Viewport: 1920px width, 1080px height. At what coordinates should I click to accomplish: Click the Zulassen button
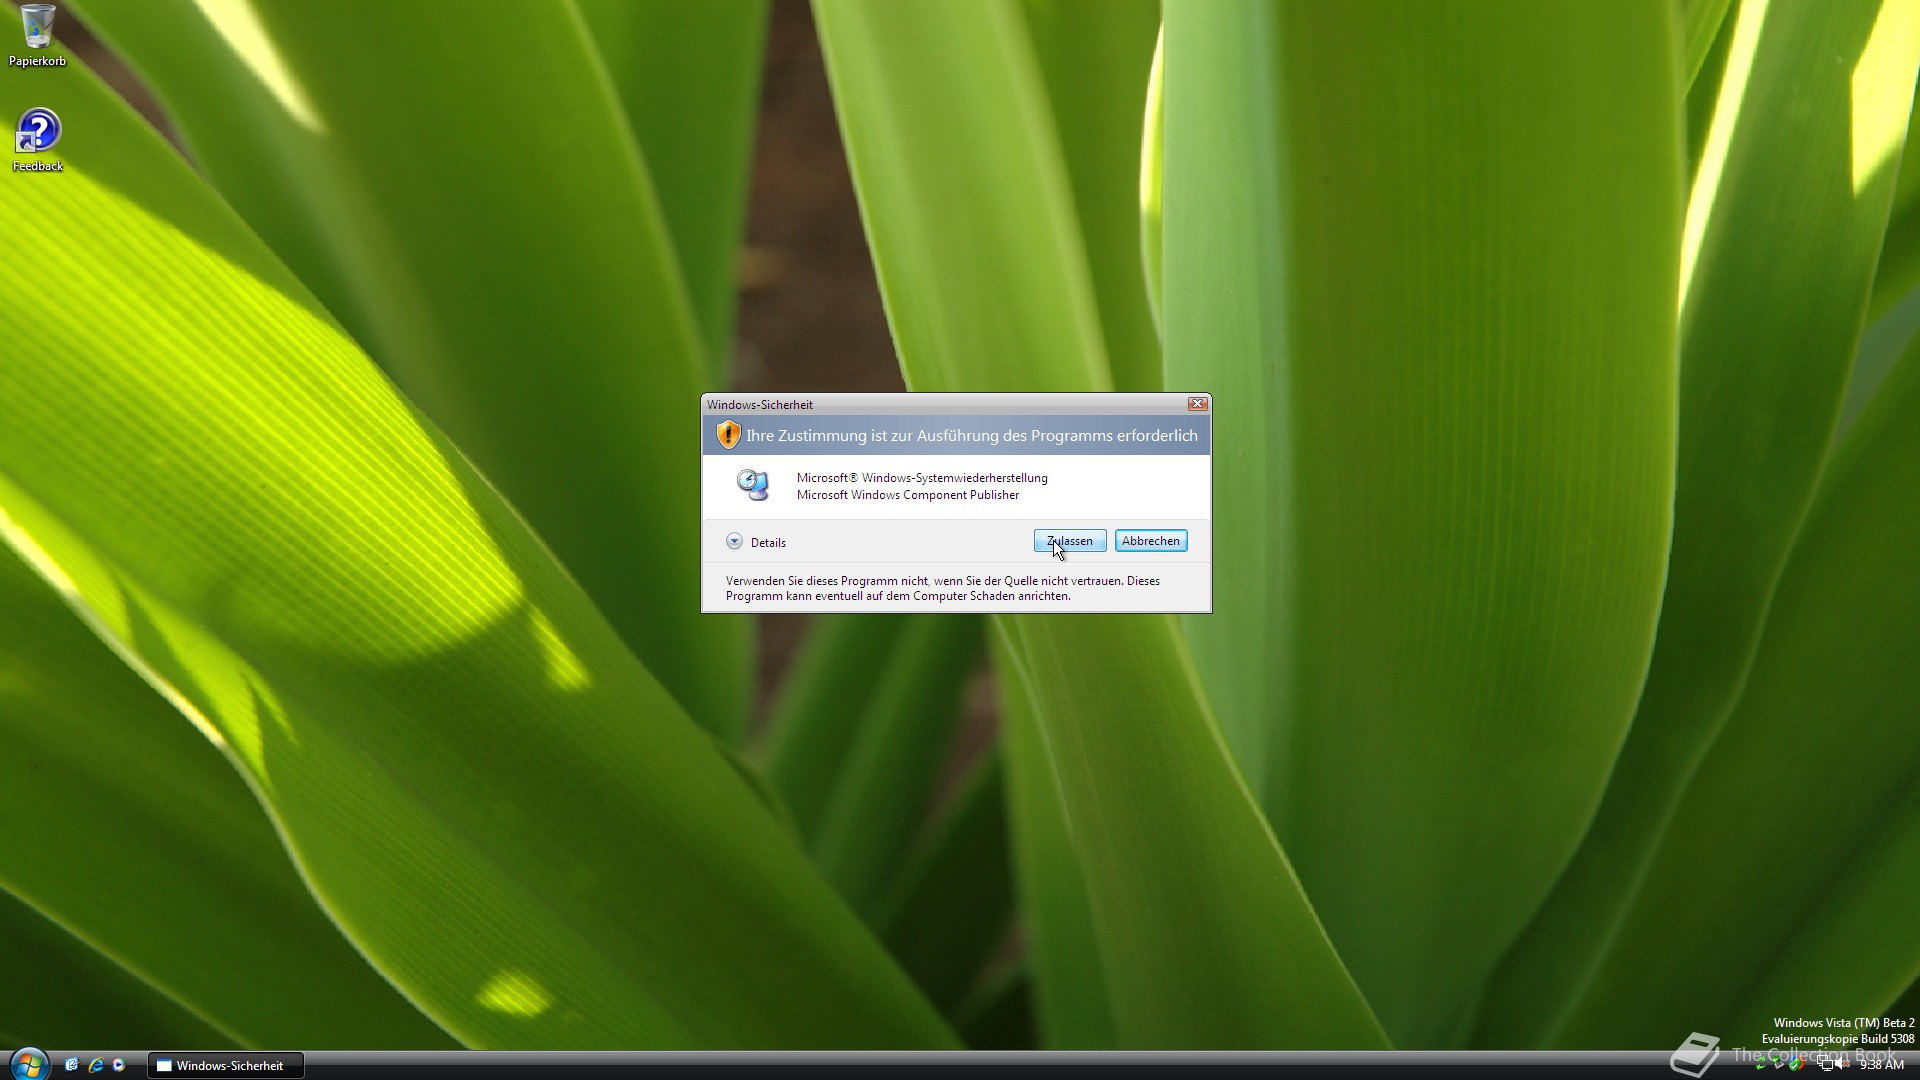1069,541
